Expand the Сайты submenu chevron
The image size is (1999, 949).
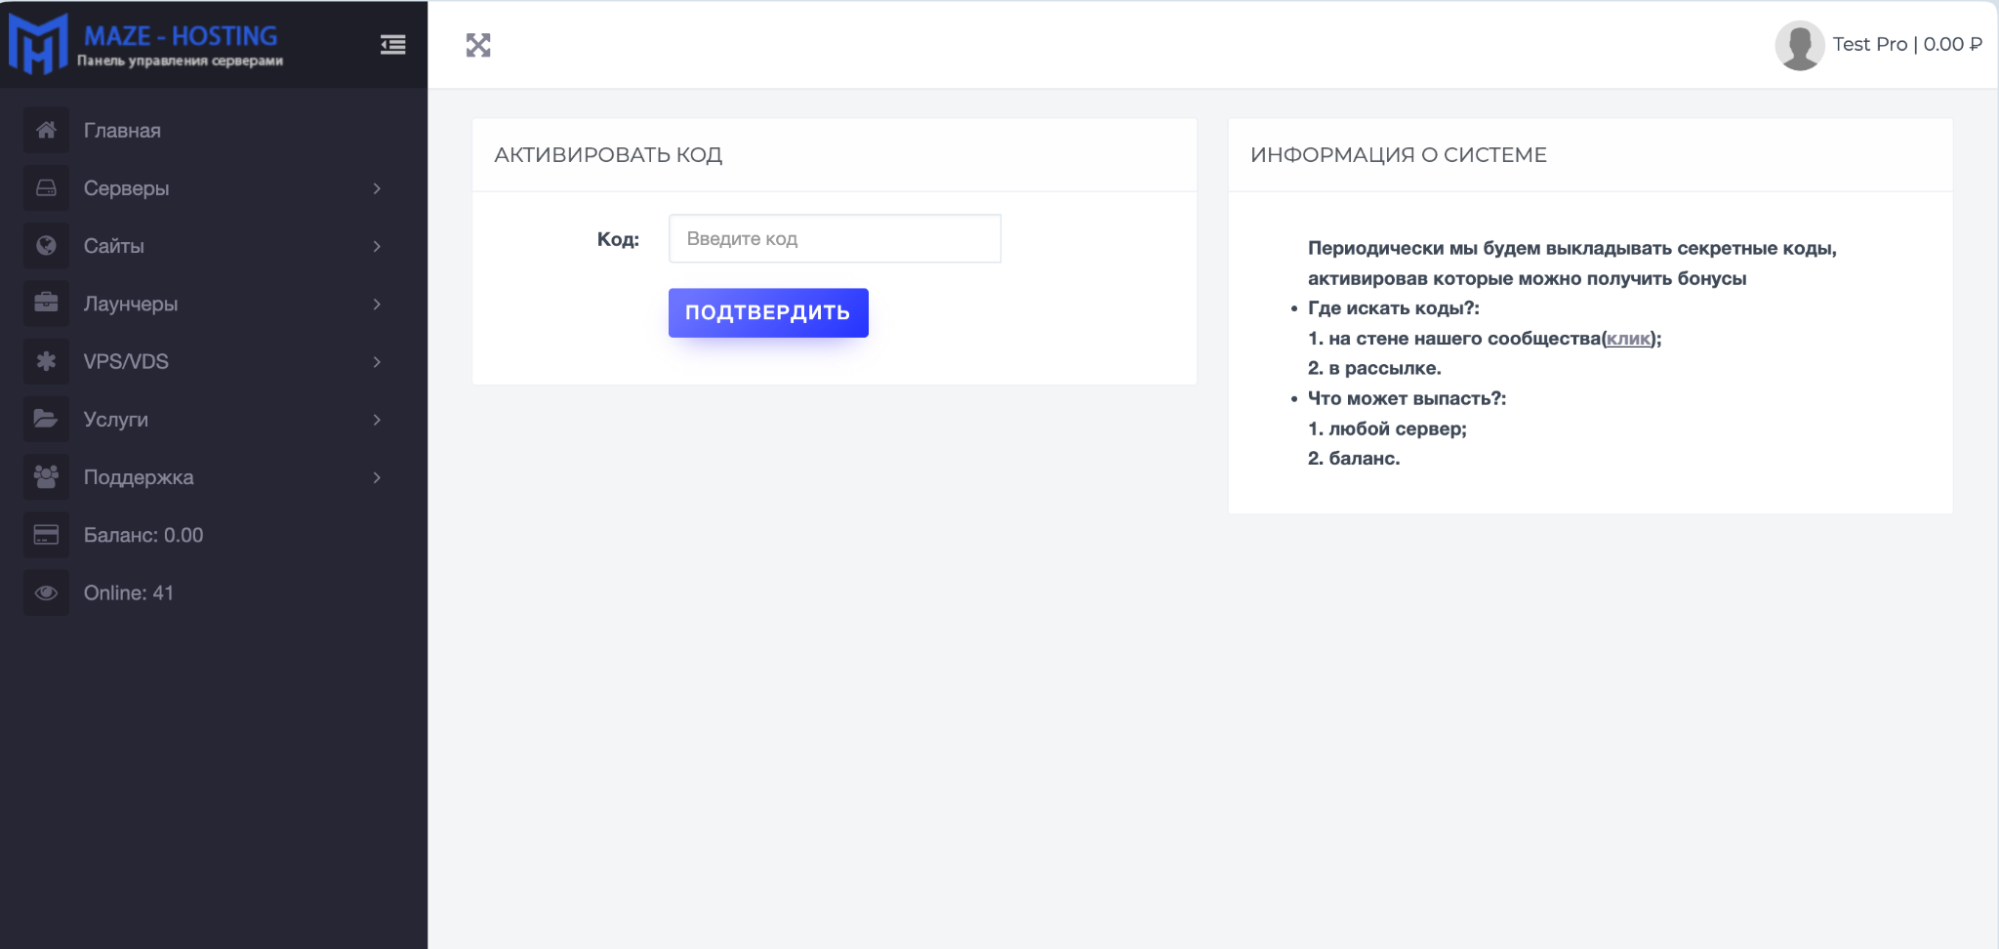coord(377,246)
